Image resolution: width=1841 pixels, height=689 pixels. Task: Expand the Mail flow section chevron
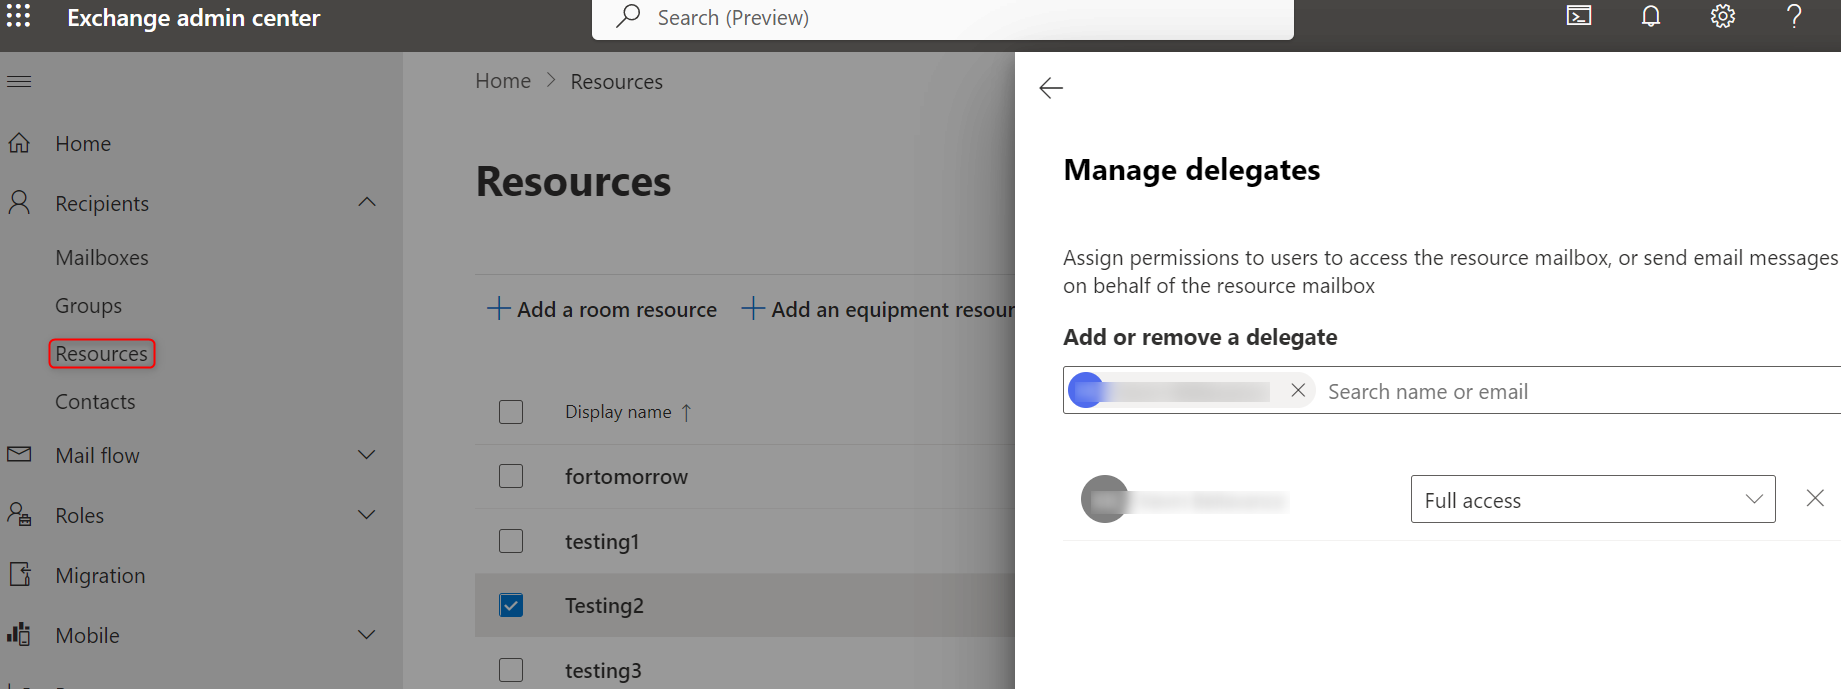tap(367, 455)
